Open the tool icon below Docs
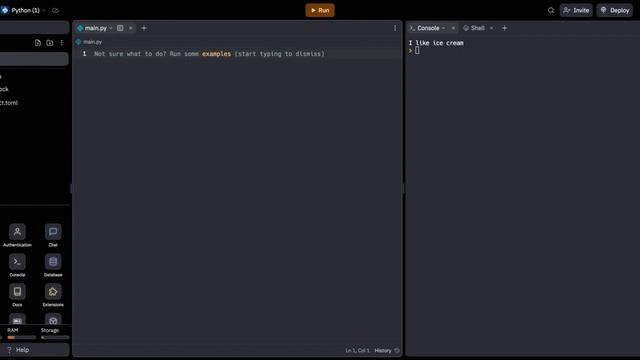 point(17,321)
